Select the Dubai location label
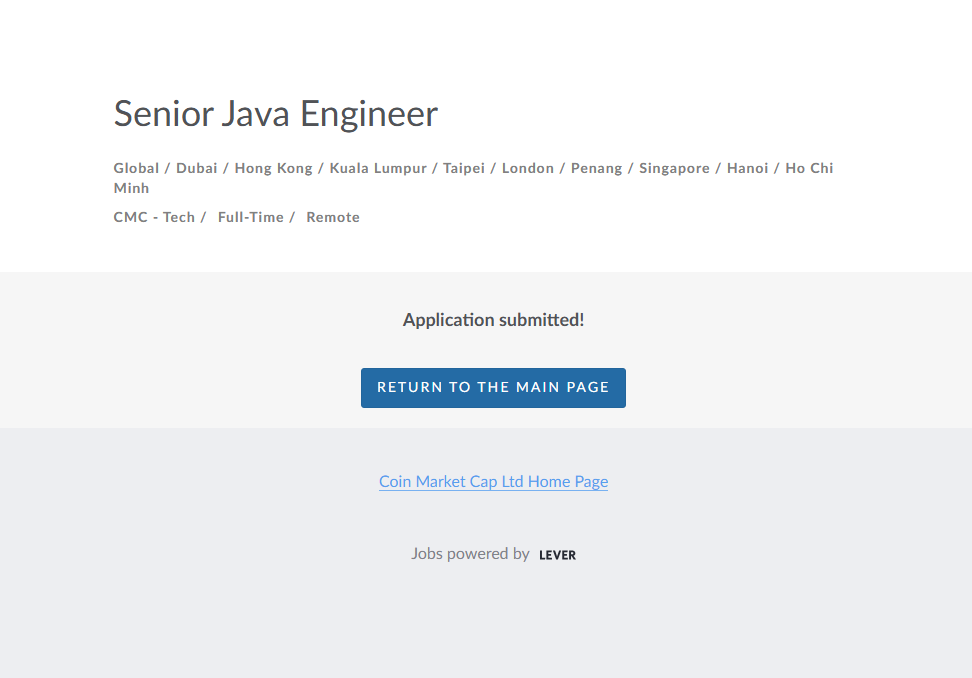Image resolution: width=972 pixels, height=678 pixels. point(197,168)
